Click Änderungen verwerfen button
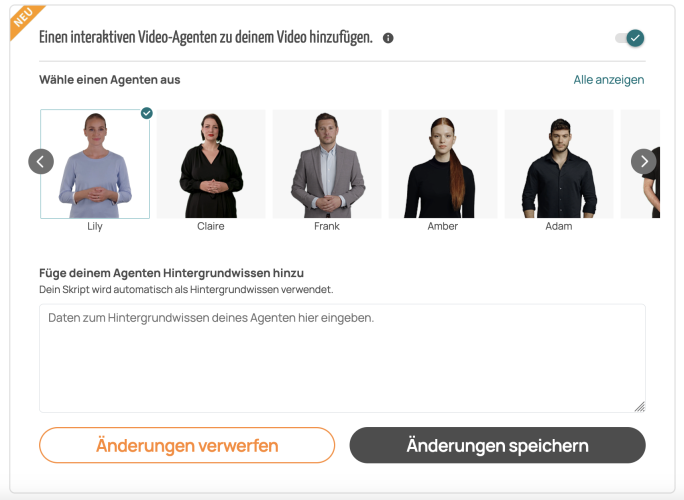 187,445
